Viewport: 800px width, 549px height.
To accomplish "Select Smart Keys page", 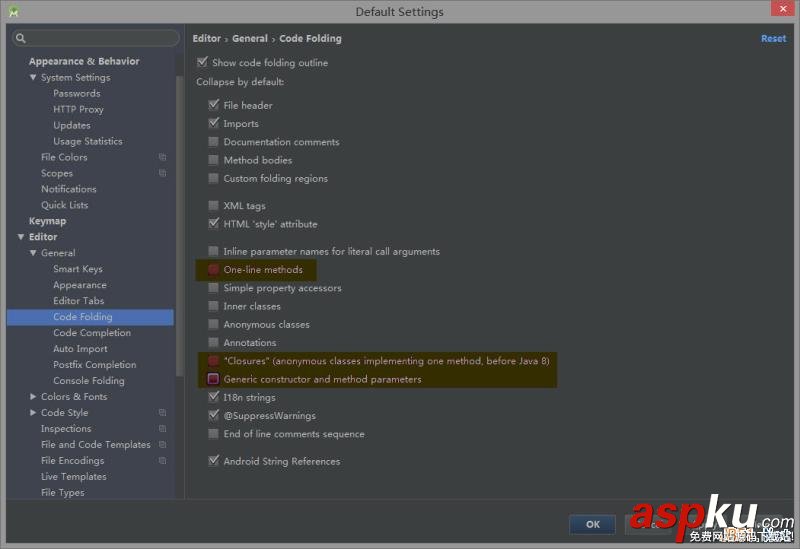I will click(x=78, y=269).
